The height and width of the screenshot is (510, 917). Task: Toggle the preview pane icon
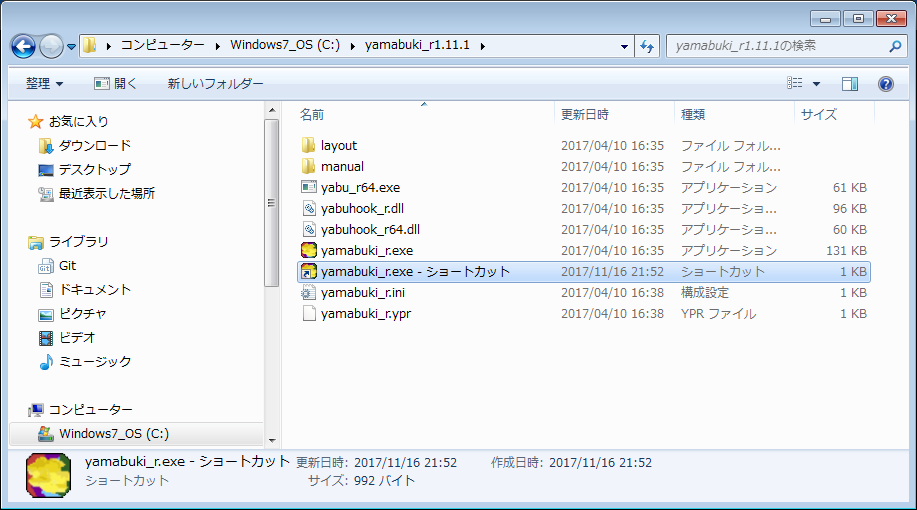point(850,84)
